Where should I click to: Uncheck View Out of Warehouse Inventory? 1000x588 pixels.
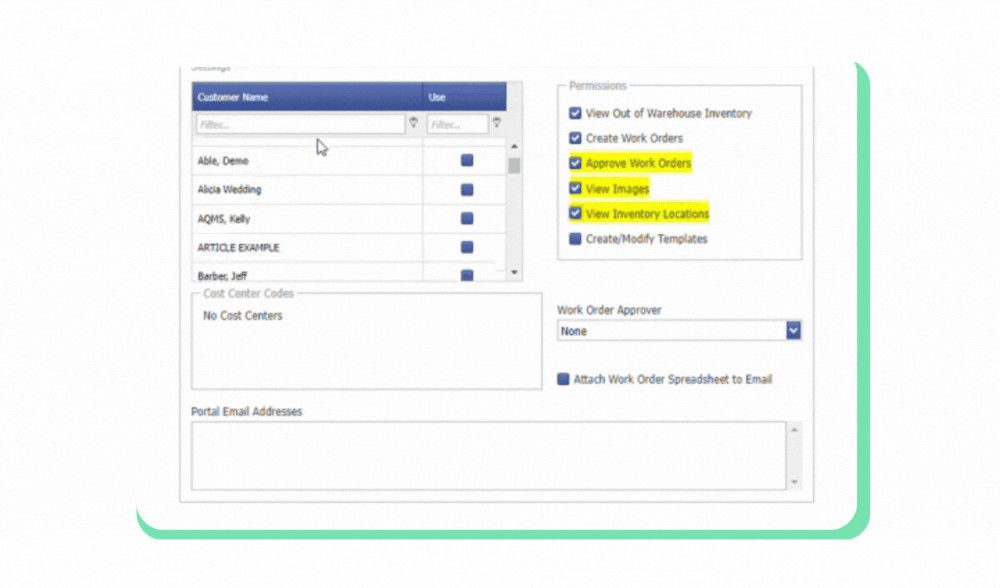coord(575,113)
